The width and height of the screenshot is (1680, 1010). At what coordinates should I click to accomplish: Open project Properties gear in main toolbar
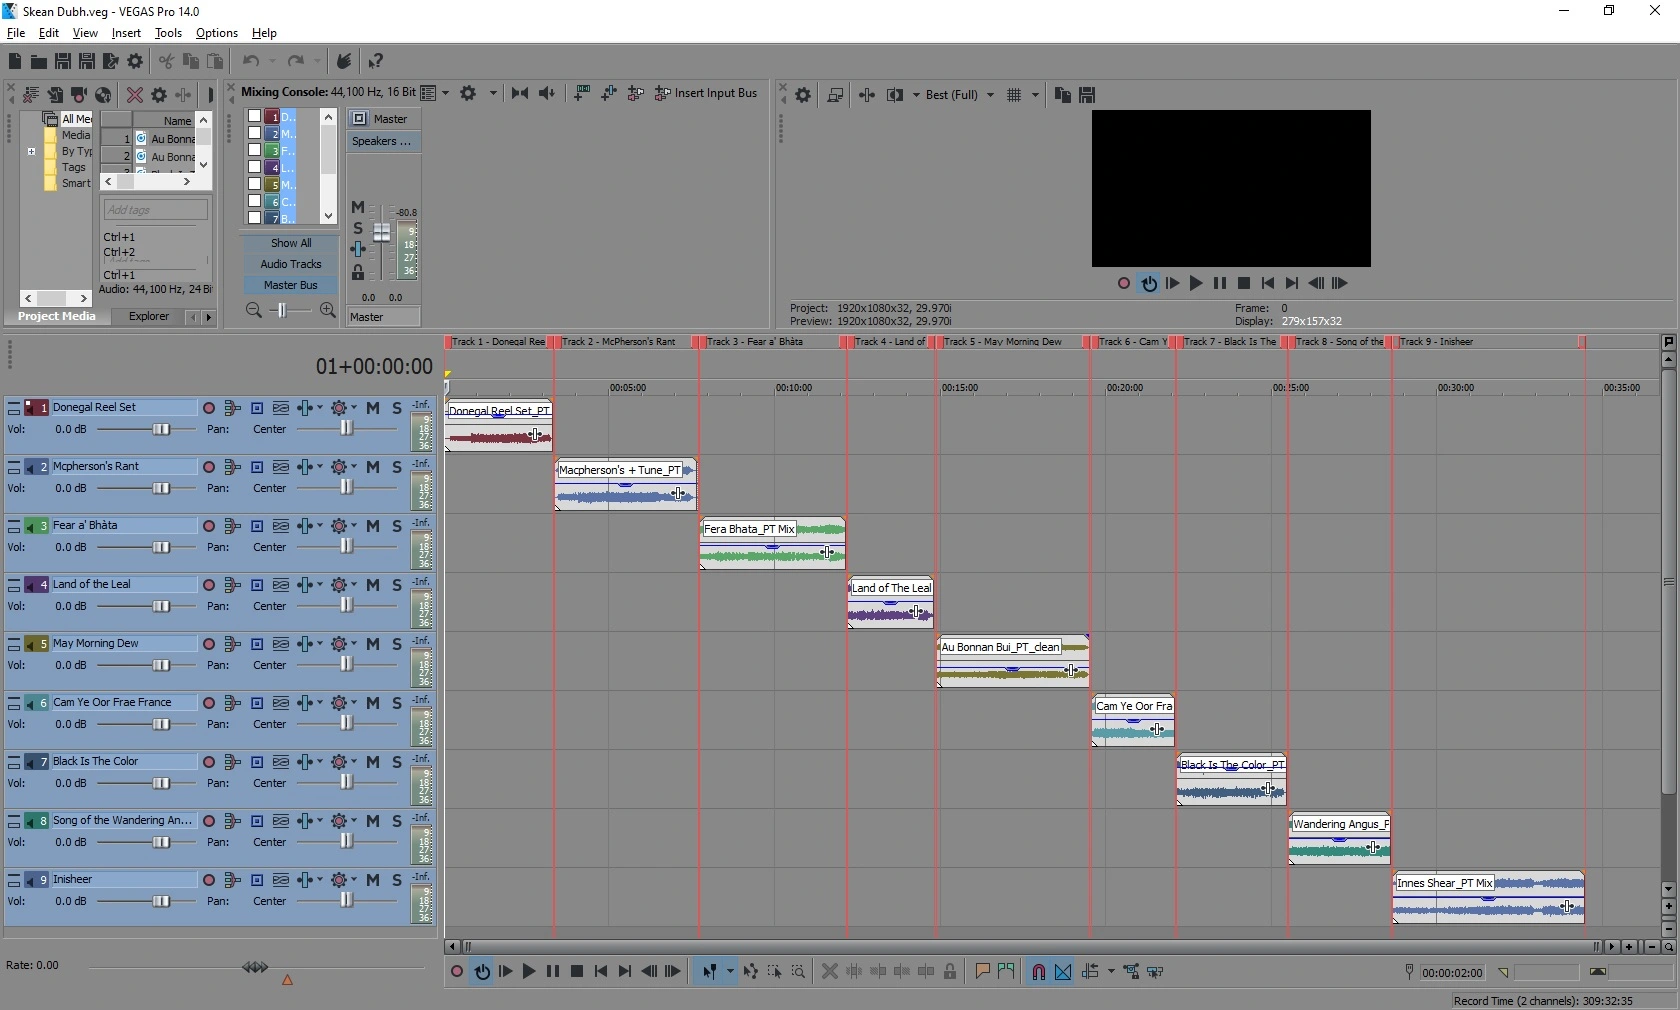click(x=135, y=61)
